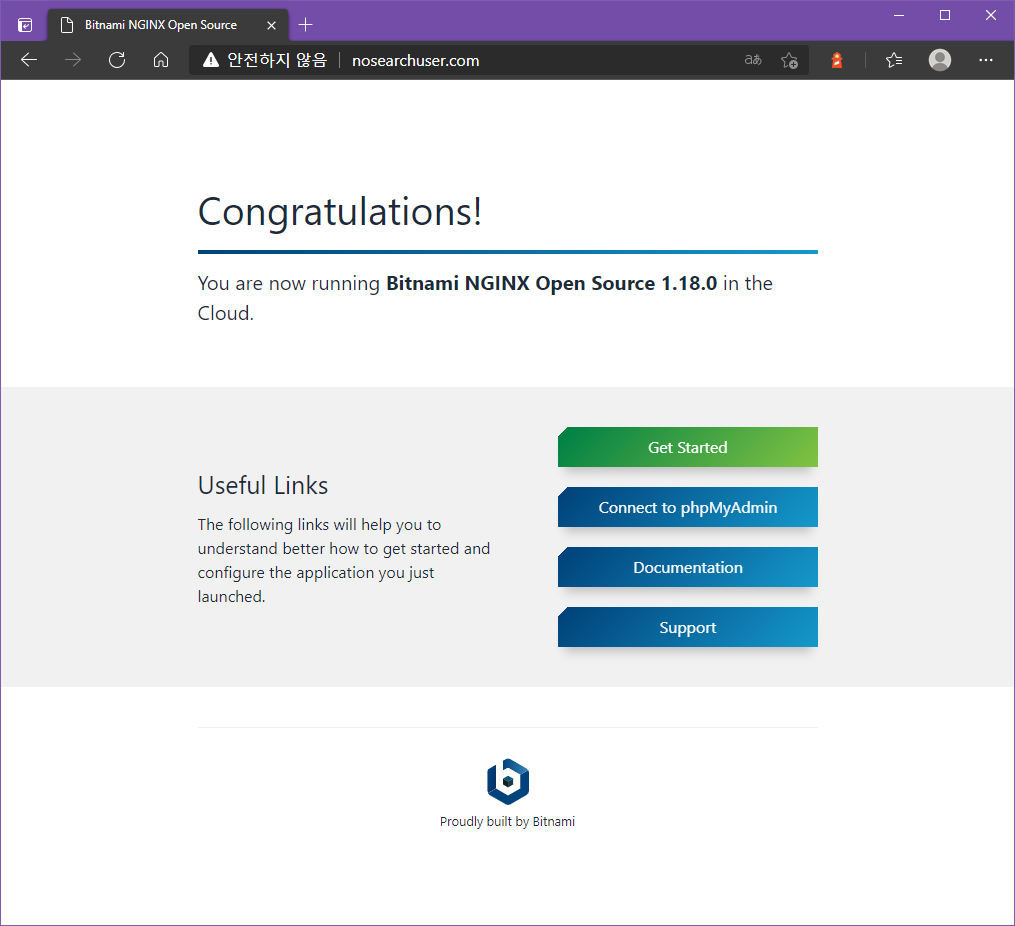
Task: Open the tab actions menu icon
Action: 25,25
